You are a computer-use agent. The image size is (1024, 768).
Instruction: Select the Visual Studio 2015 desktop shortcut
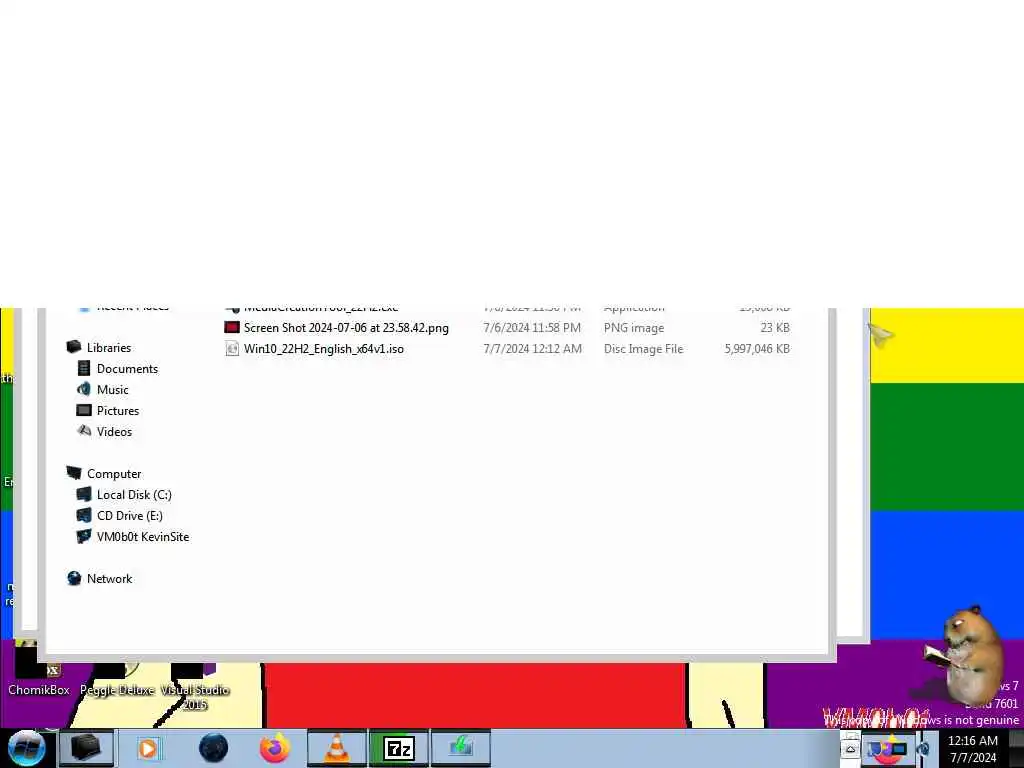[x=195, y=689]
